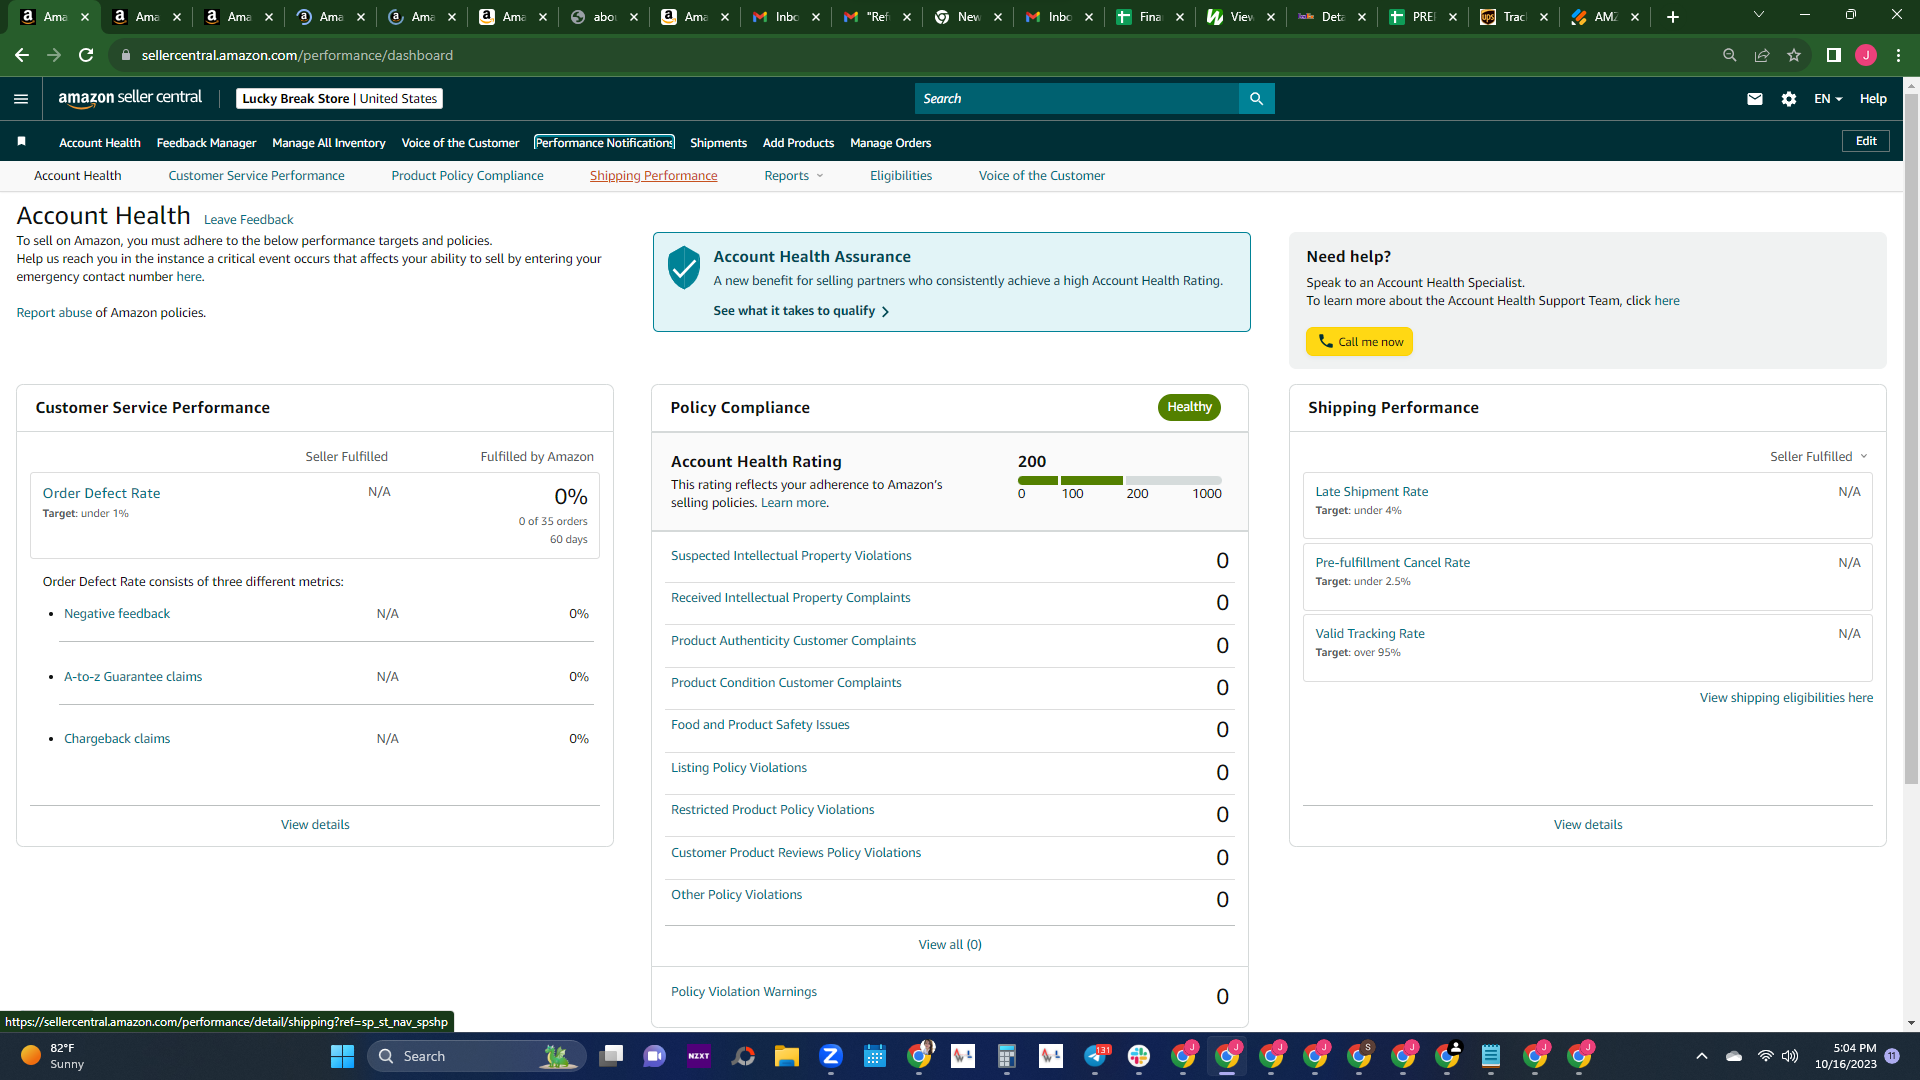Select Feedback Manager in the navigation bar

click(x=206, y=143)
